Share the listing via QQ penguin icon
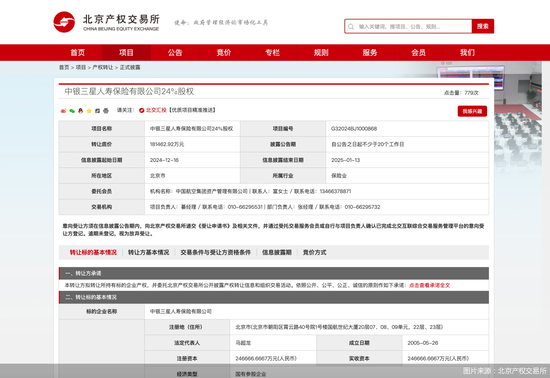Screen dimensions: 550x378 point(81,111)
